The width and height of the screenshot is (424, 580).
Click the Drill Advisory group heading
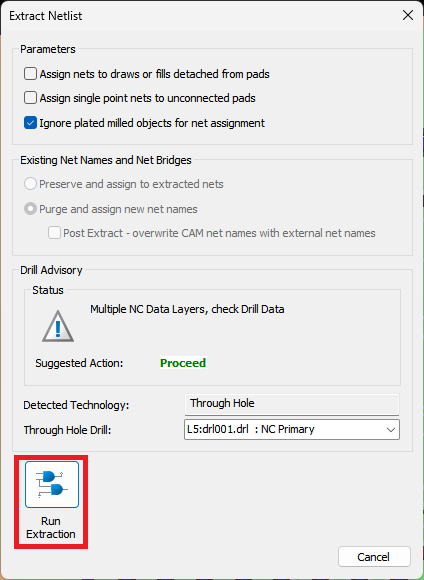pos(51,270)
